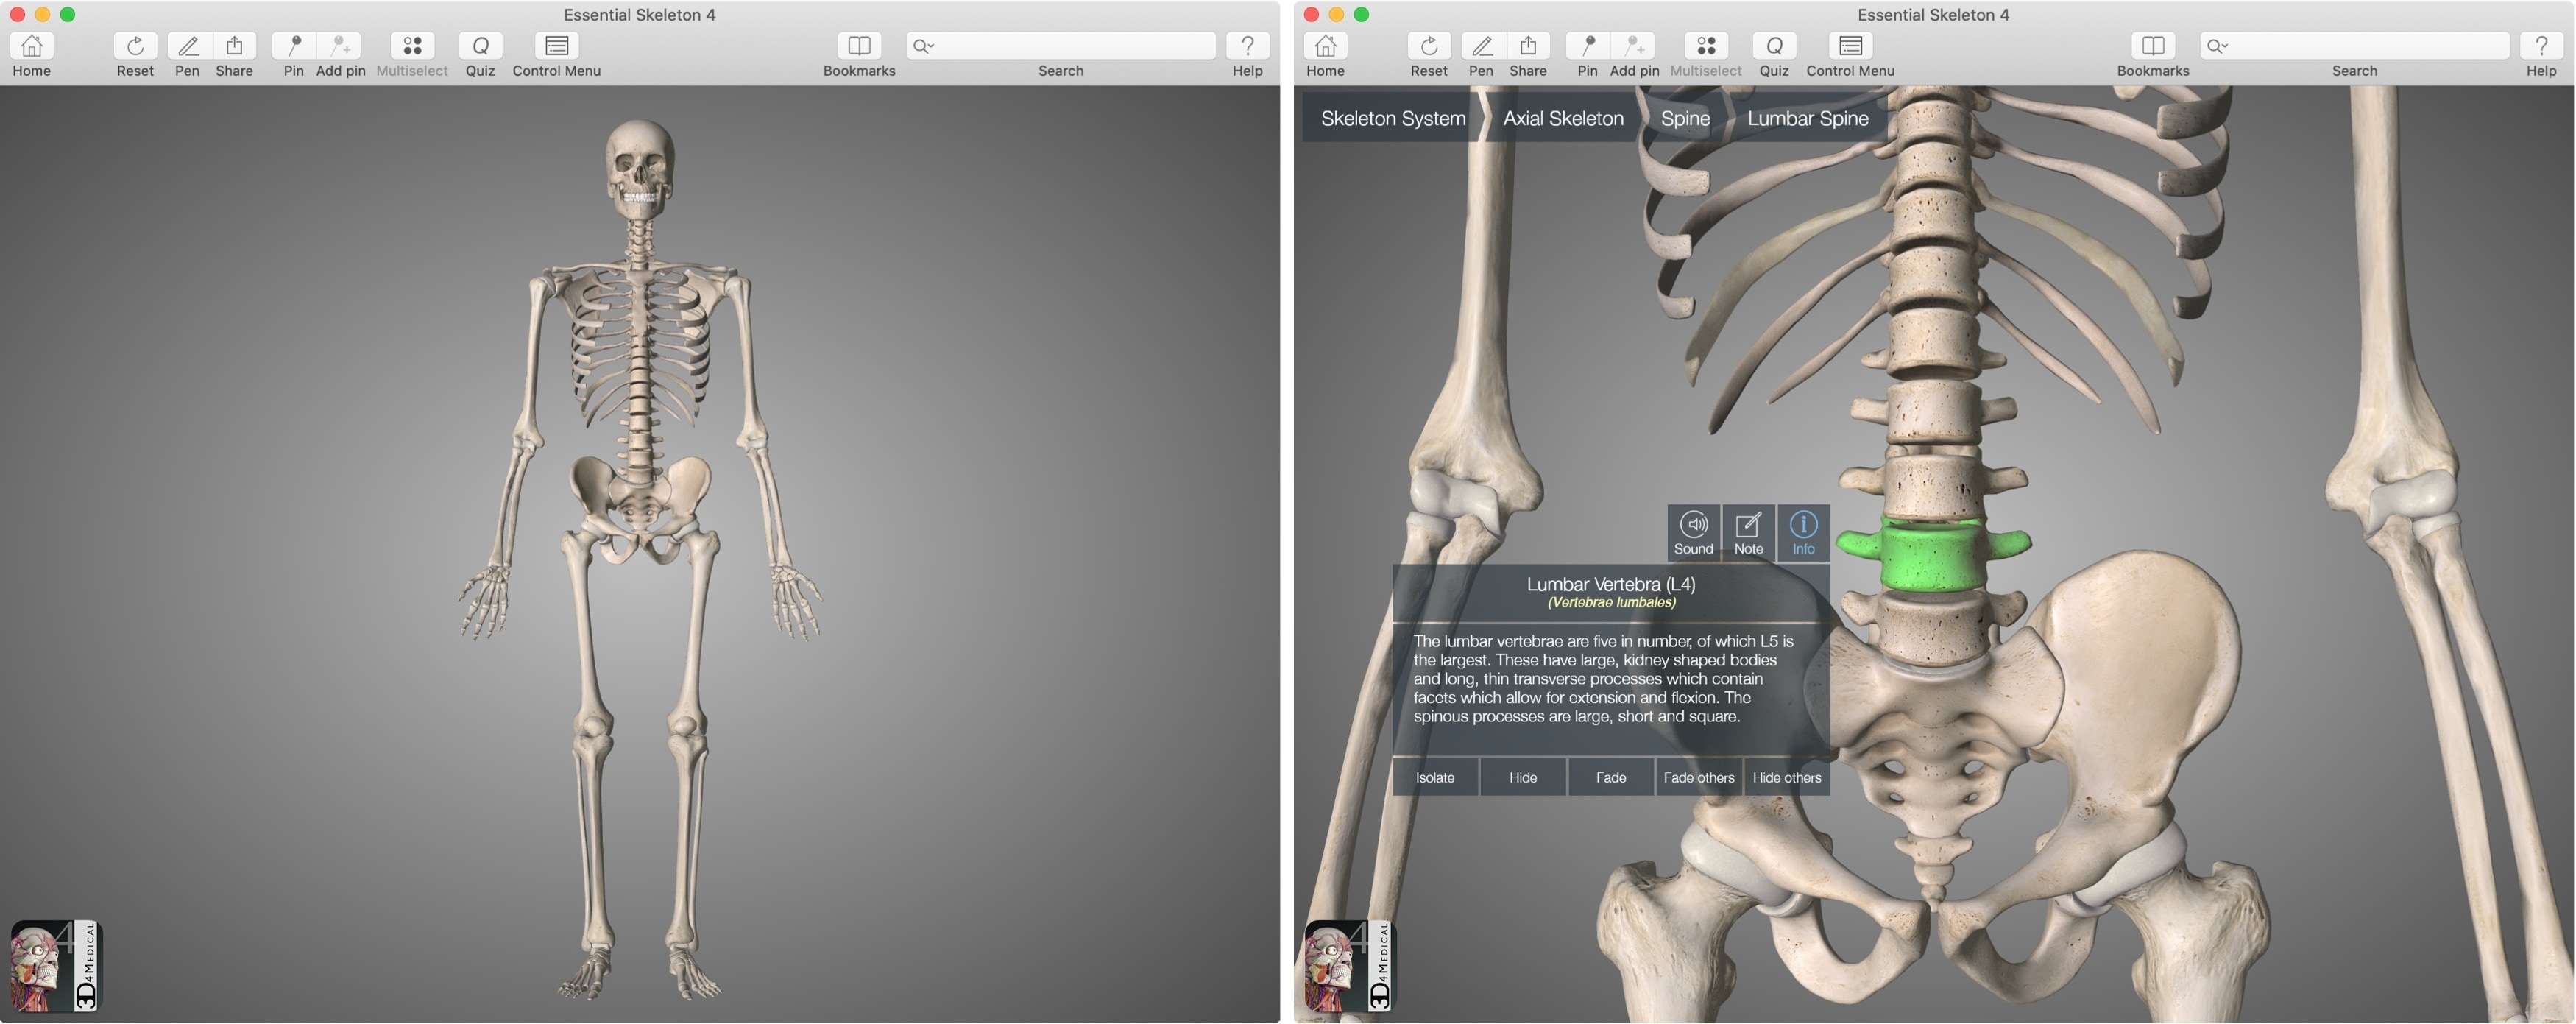
Task: Click Hide others button
Action: [x=1787, y=777]
